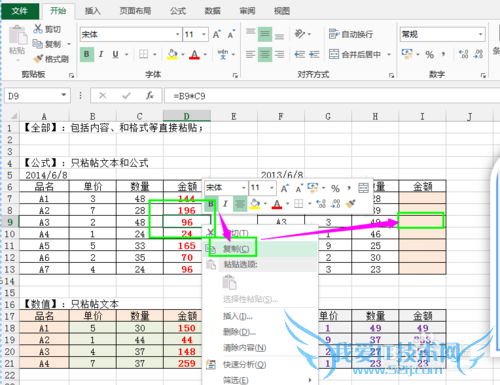Toggle Italic in the ribbon font group
500x385 pixels.
(x=101, y=54)
